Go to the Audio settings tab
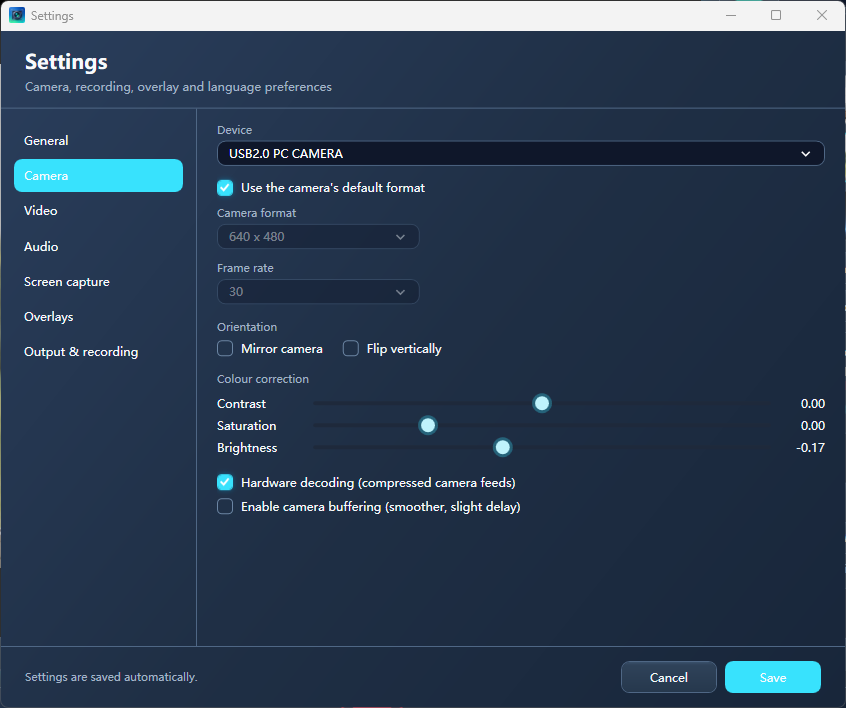 click(x=98, y=246)
